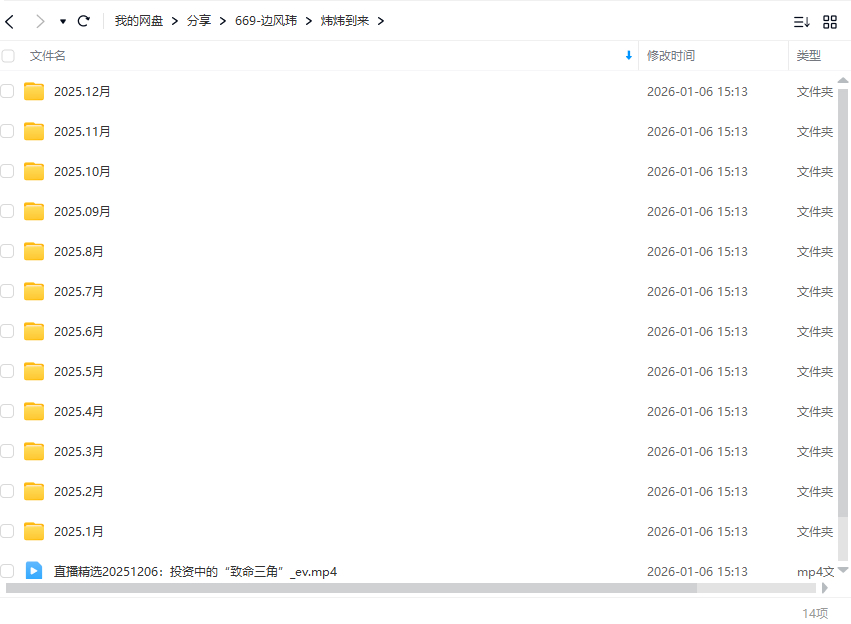Navigate to 669-边风玮 breadcrumb folder
The width and height of the screenshot is (851, 624).
[x=266, y=21]
